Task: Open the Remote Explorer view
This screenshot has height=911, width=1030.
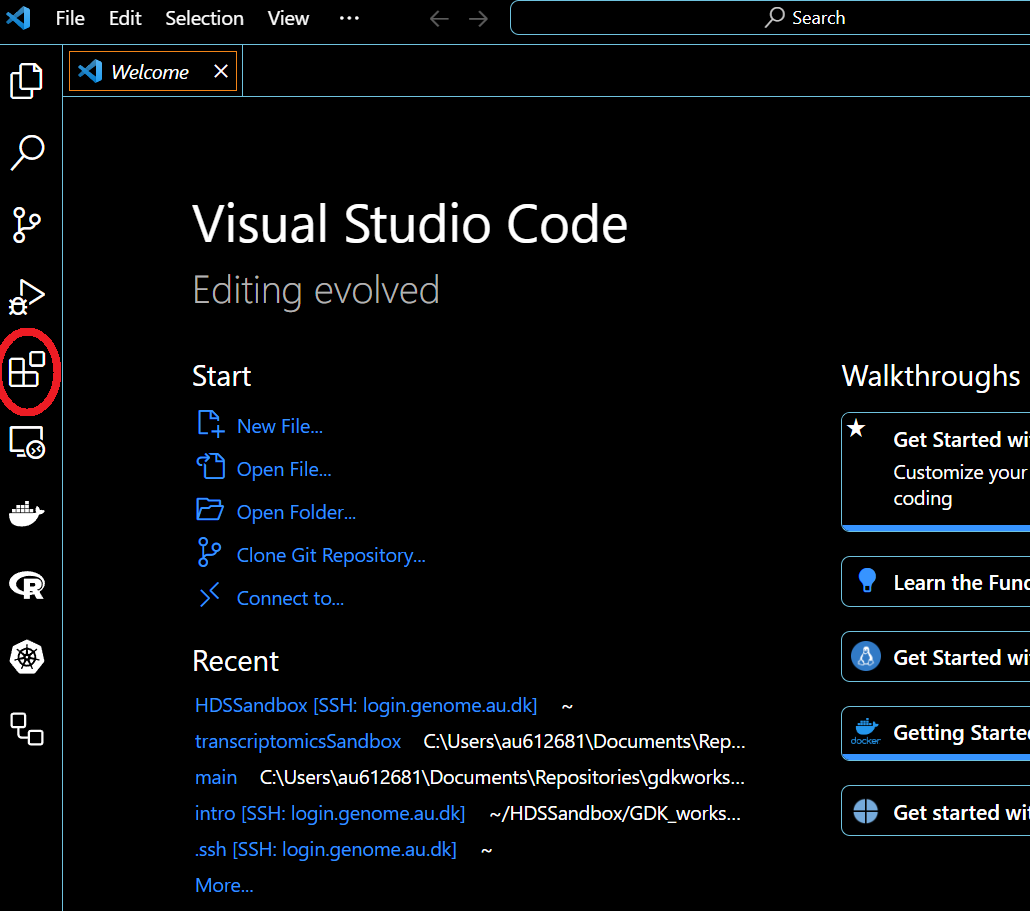Action: coord(27,442)
